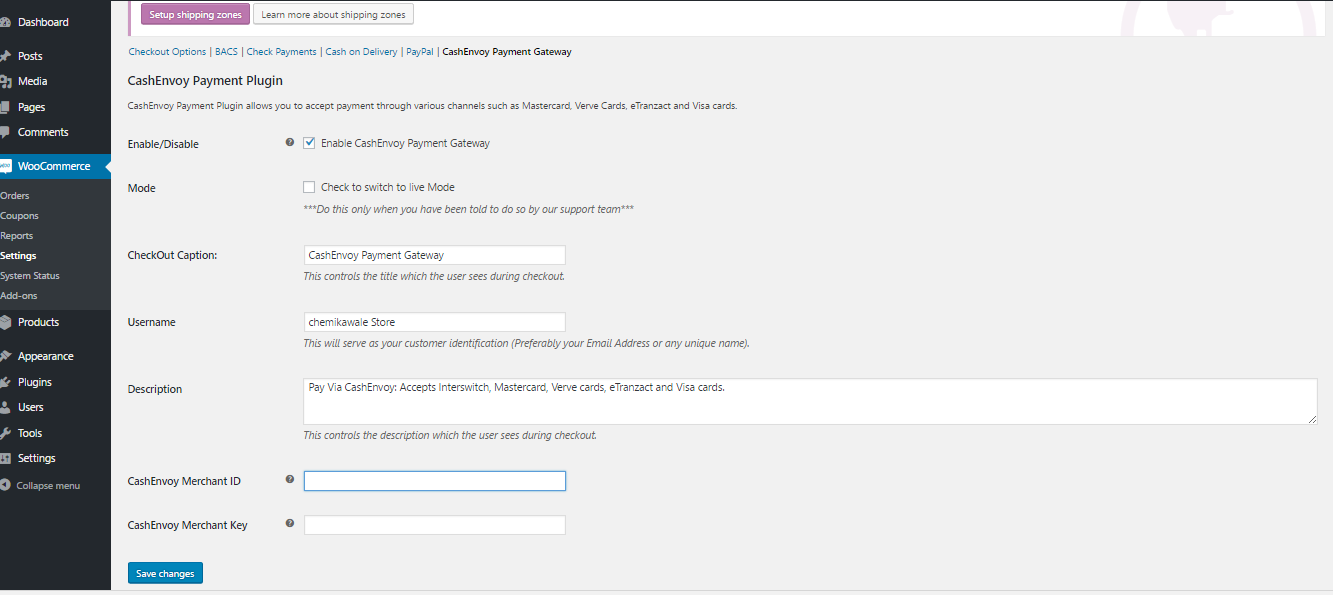This screenshot has width=1333, height=595.
Task: Open the PayPal settings link
Action: pyautogui.click(x=420, y=52)
